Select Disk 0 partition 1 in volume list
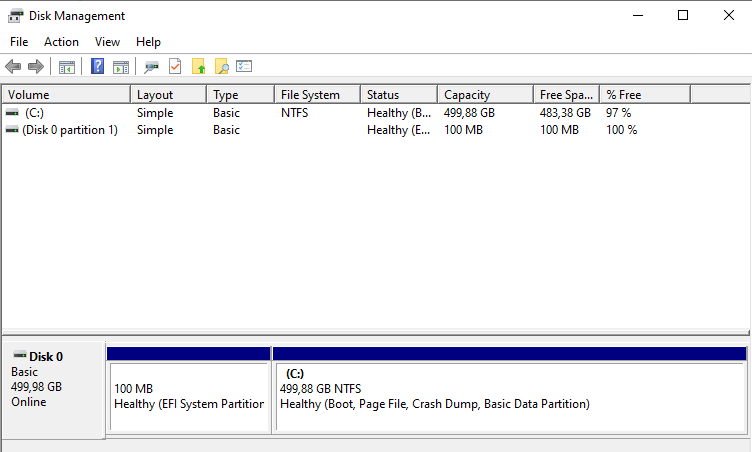 click(x=69, y=130)
